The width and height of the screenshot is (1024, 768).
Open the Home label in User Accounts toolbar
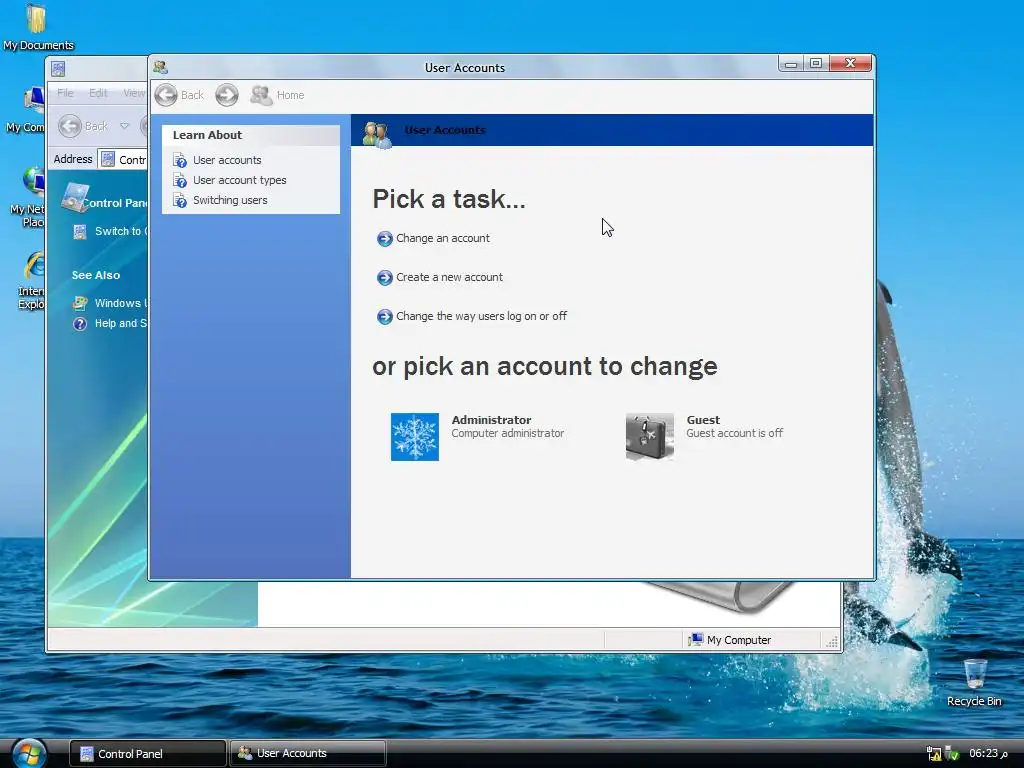click(290, 95)
